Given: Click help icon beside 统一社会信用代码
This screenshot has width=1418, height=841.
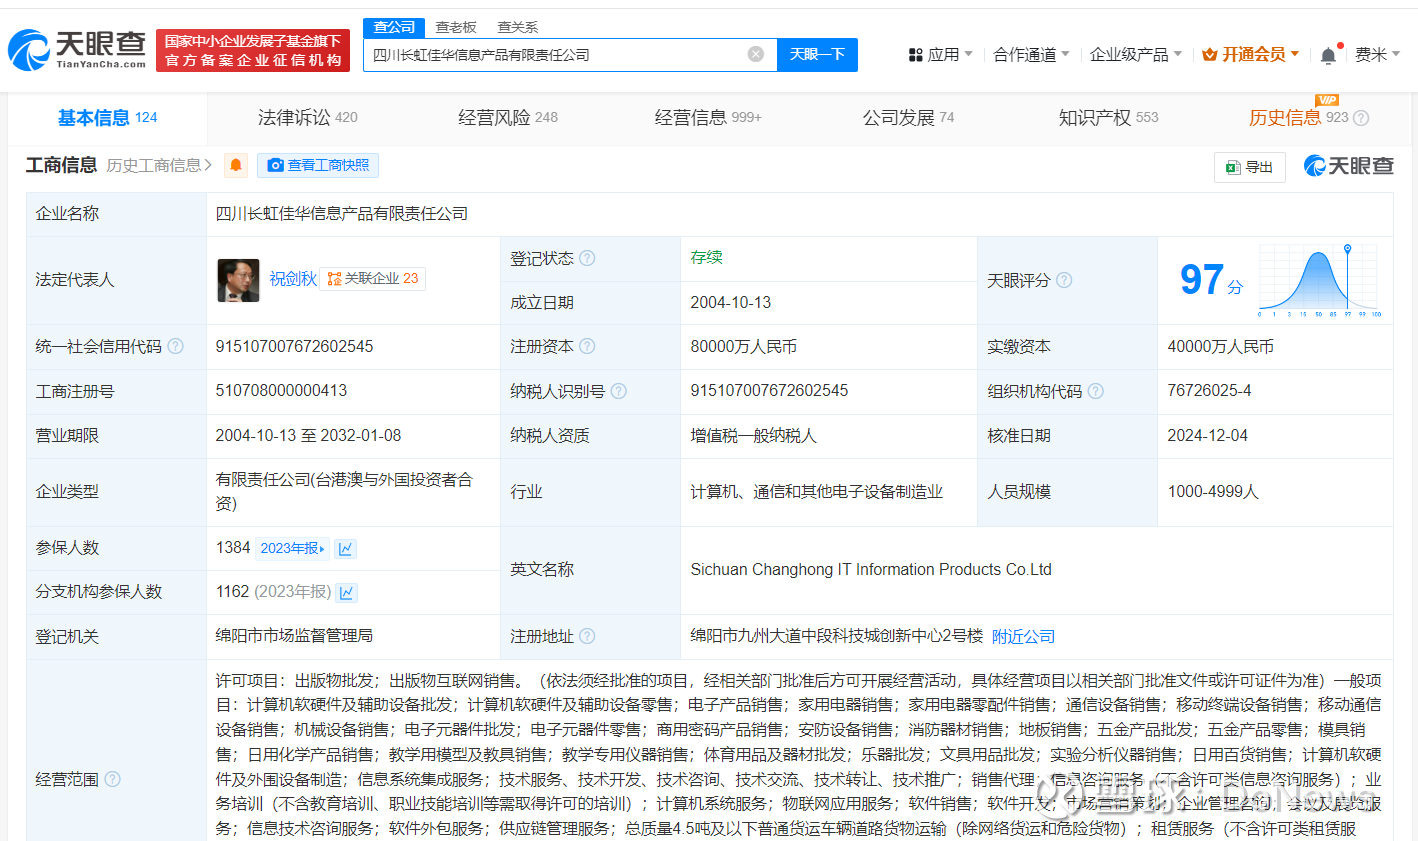Looking at the screenshot, I should click(x=175, y=346).
